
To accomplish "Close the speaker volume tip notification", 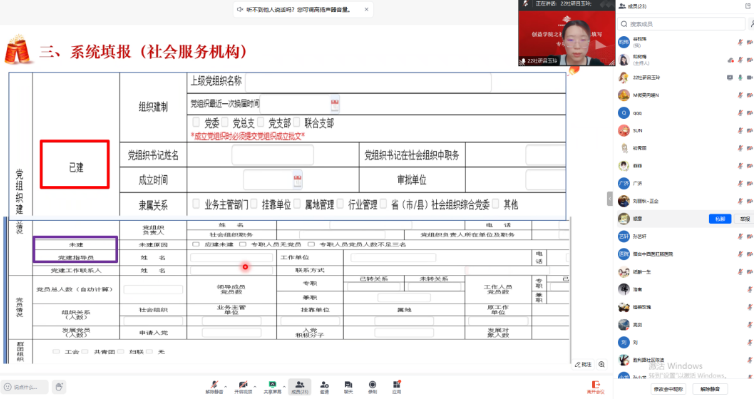I will 366,9.
